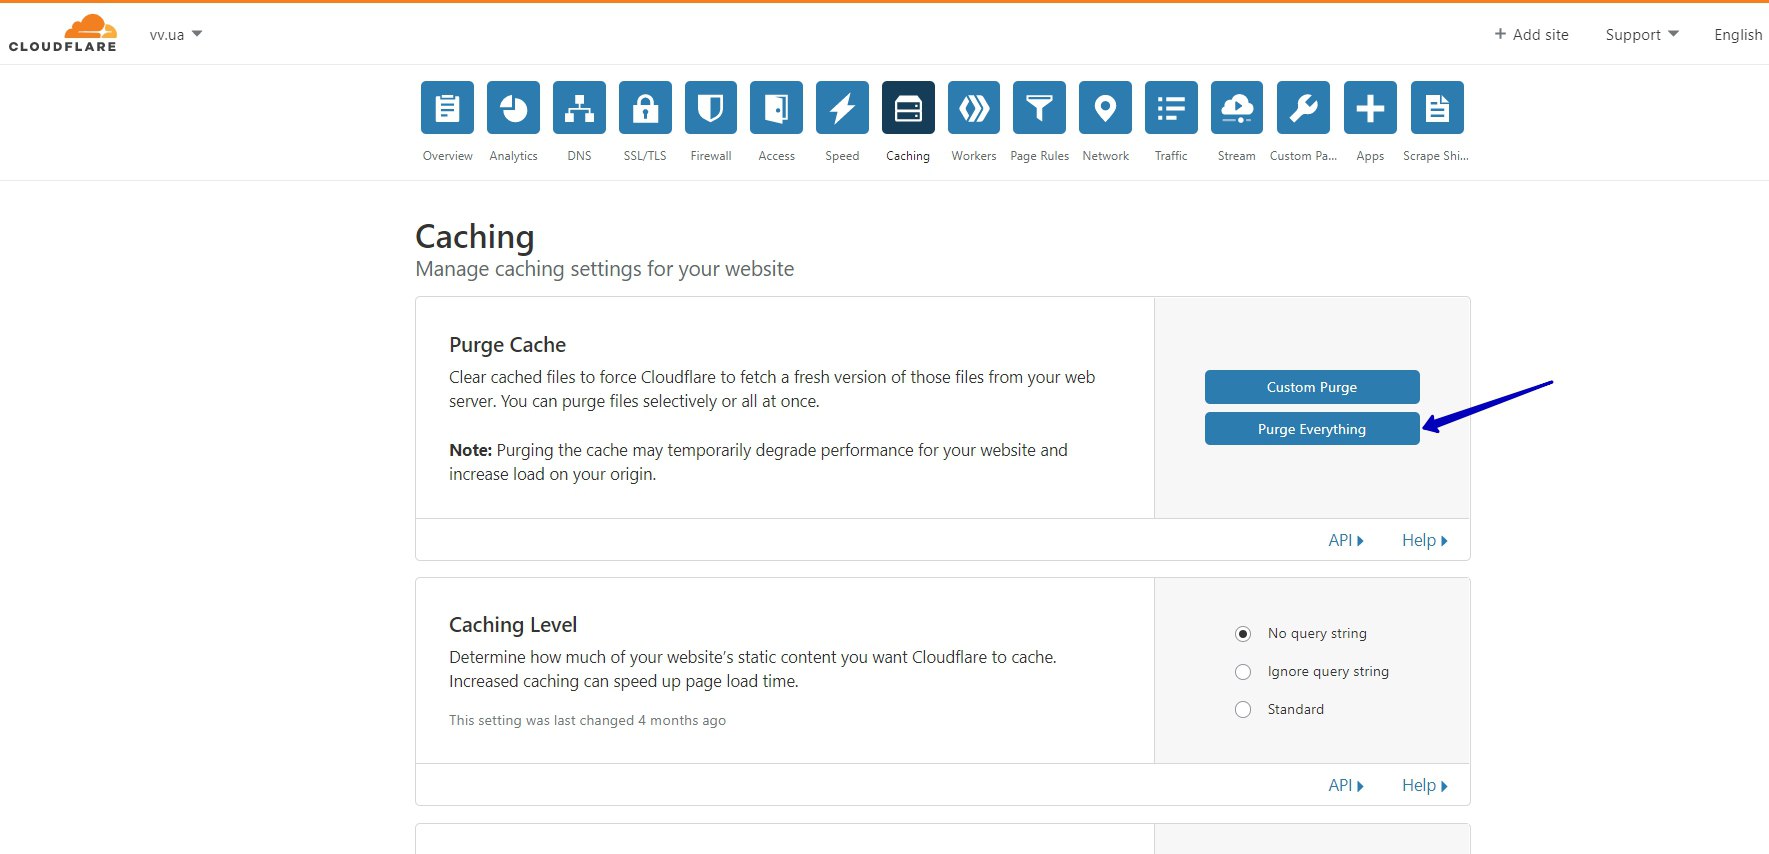Open the Custom Pages wrench icon
Screen dimensions: 1769x854
click(x=1303, y=107)
